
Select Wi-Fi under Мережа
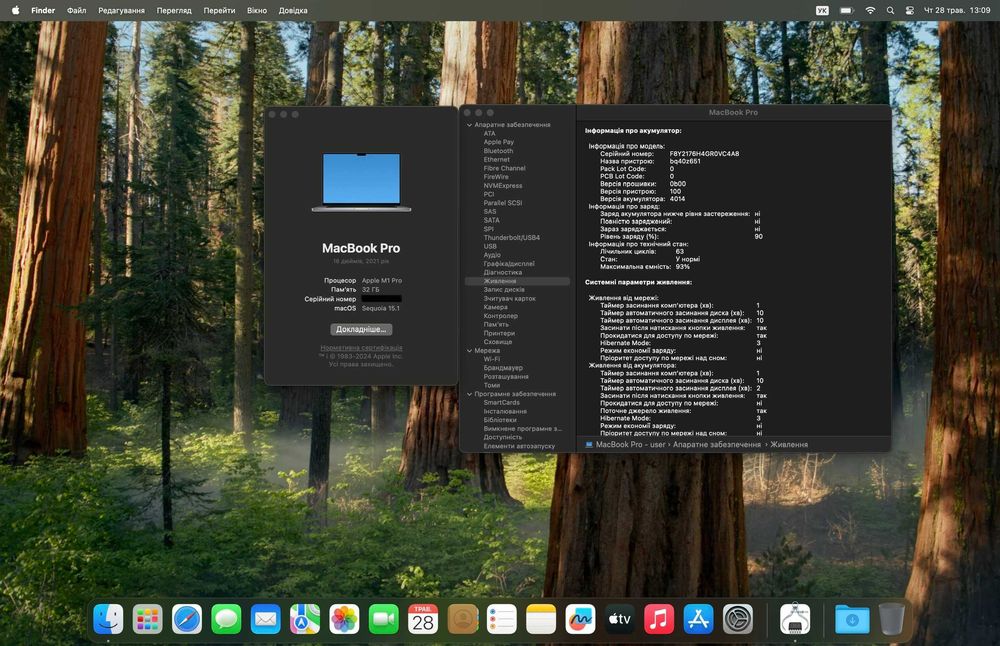pyautogui.click(x=492, y=359)
